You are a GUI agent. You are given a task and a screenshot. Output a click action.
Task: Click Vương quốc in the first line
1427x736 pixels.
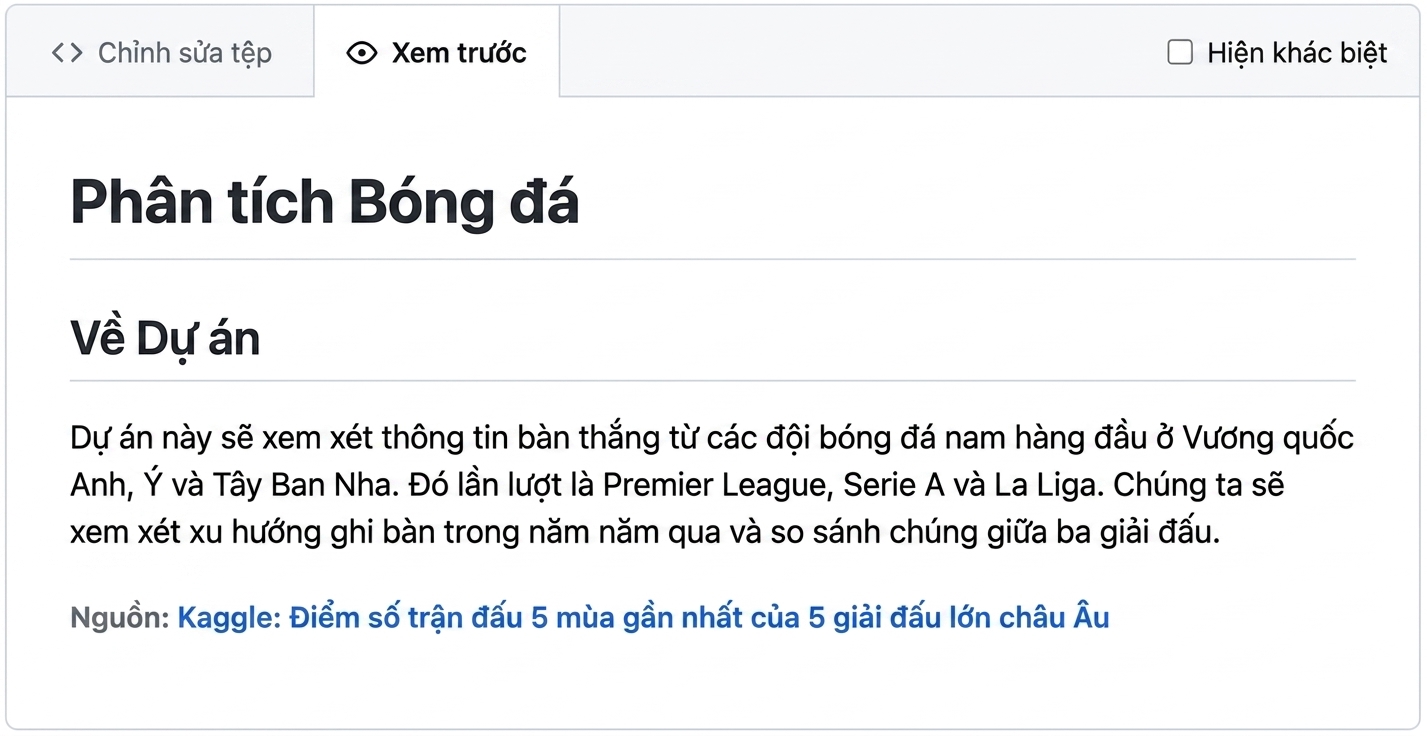(1268, 439)
